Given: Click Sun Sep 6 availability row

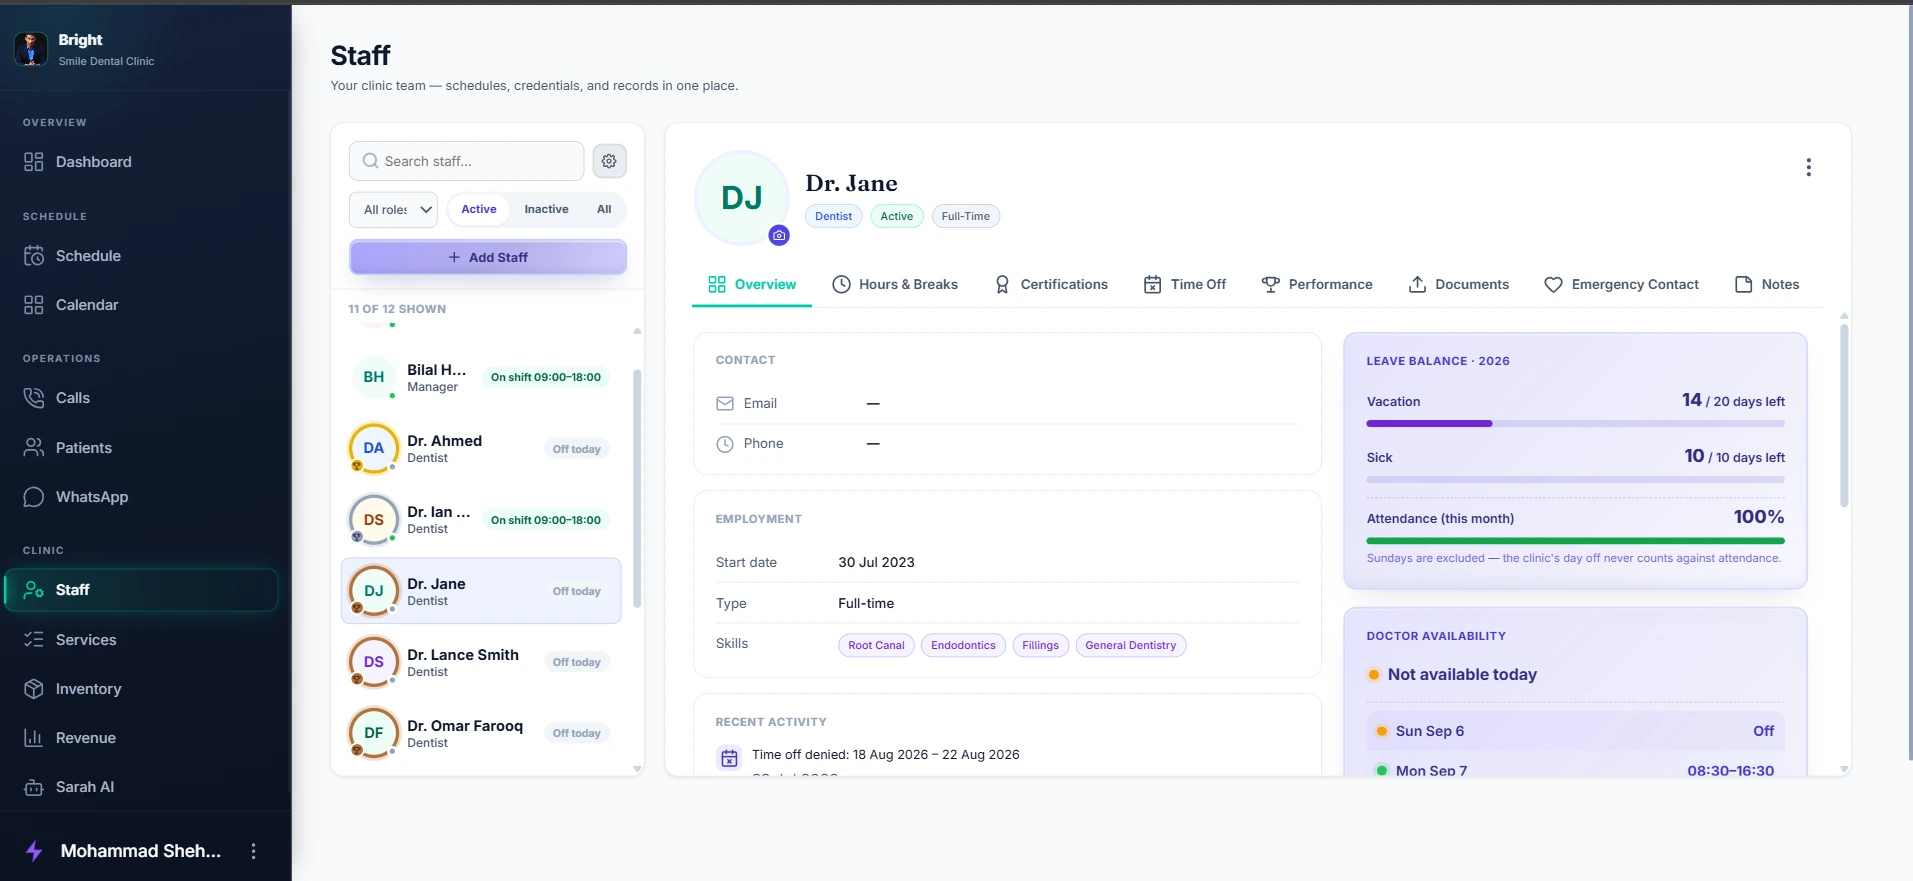Looking at the screenshot, I should coord(1575,731).
